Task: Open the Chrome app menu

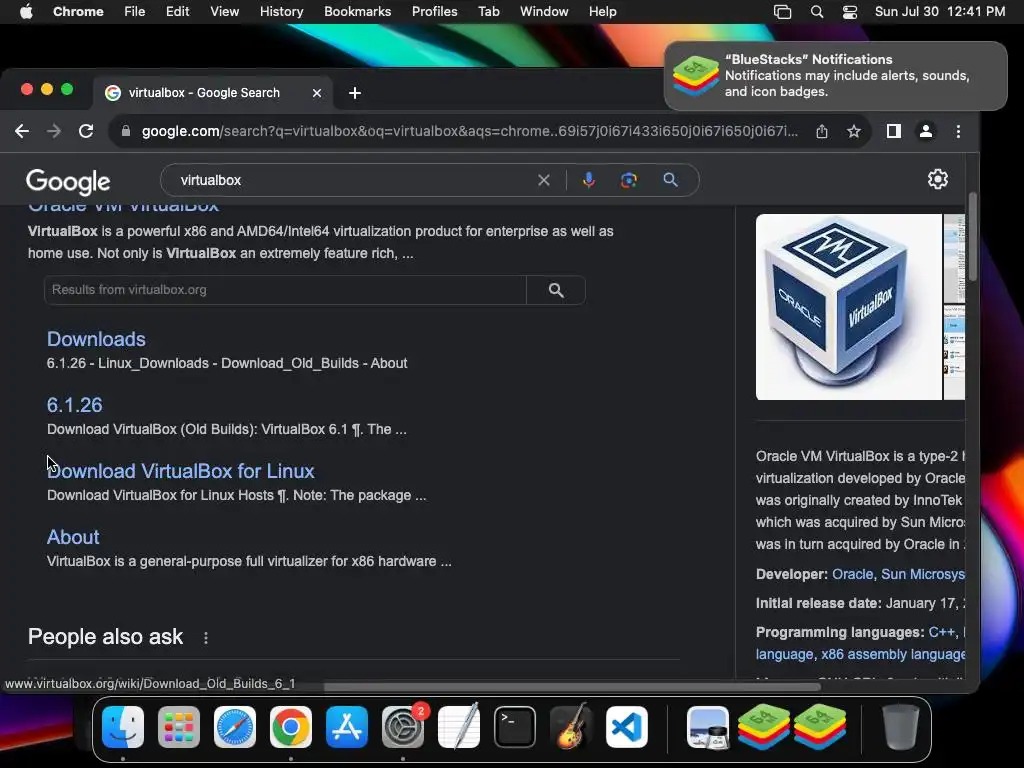Action: click(78, 12)
